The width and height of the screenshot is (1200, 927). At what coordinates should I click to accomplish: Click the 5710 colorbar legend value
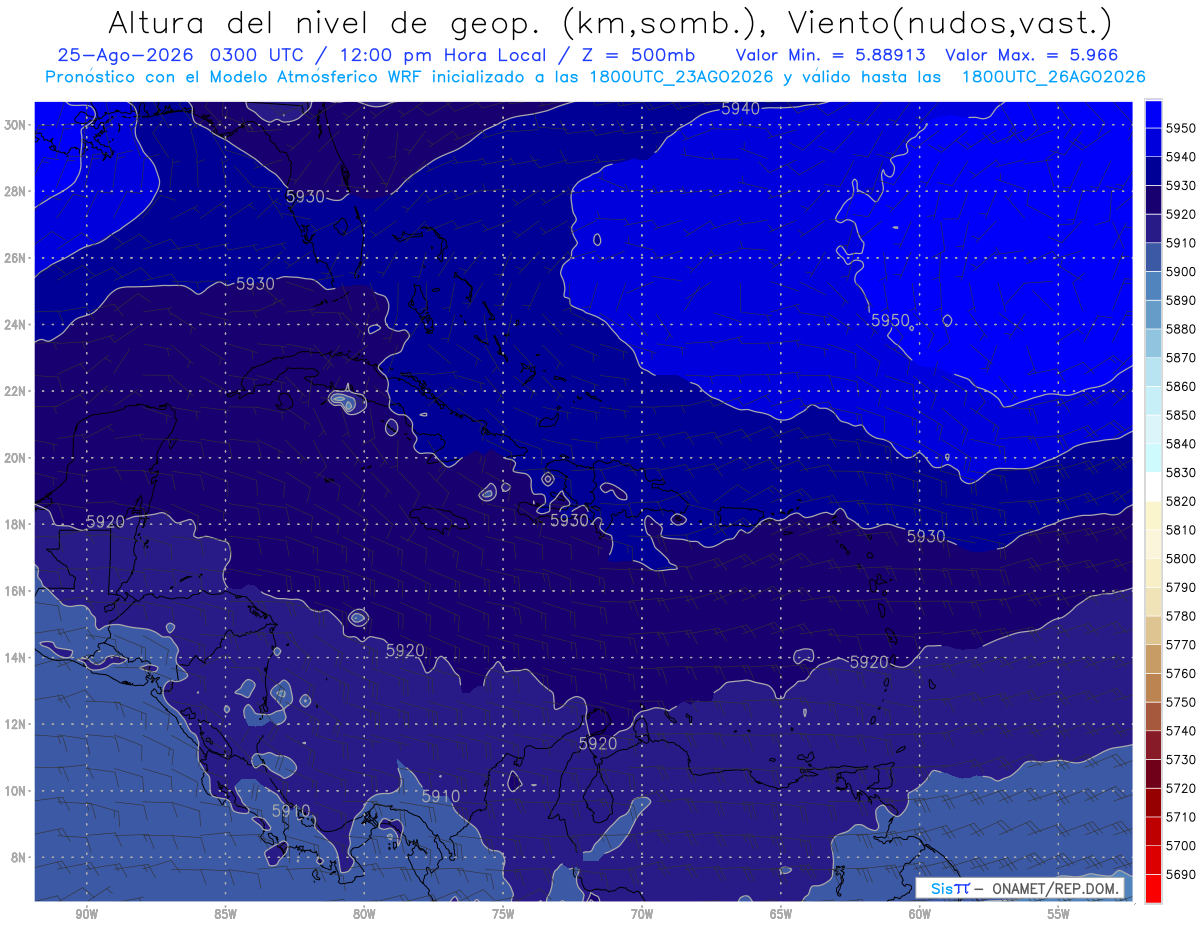click(x=1180, y=816)
